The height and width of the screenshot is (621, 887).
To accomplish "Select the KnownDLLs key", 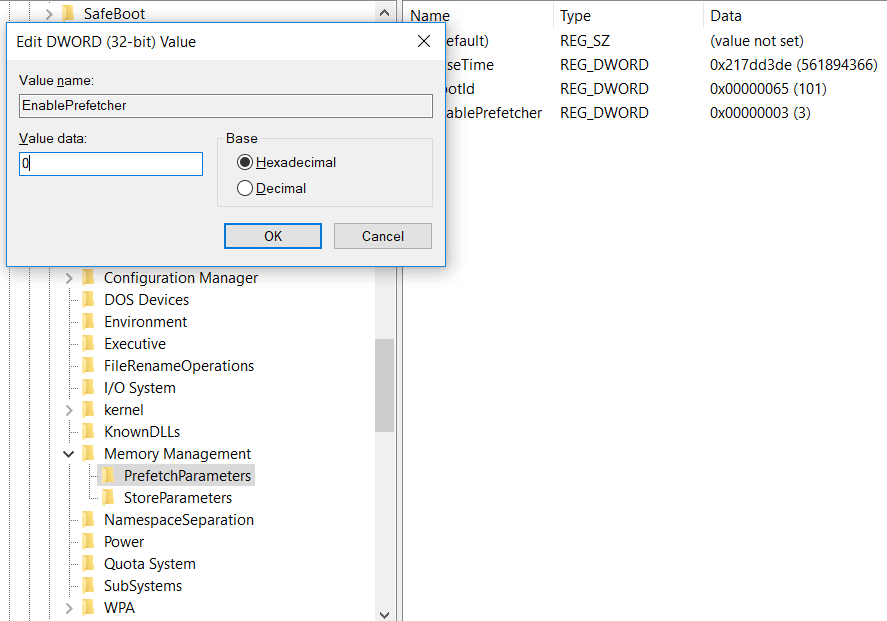I will (x=142, y=432).
